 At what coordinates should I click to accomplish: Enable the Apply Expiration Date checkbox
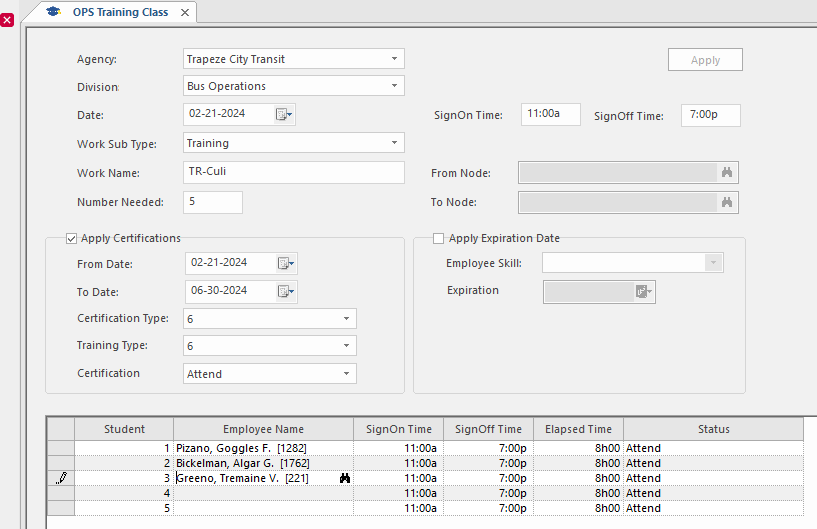coord(439,239)
